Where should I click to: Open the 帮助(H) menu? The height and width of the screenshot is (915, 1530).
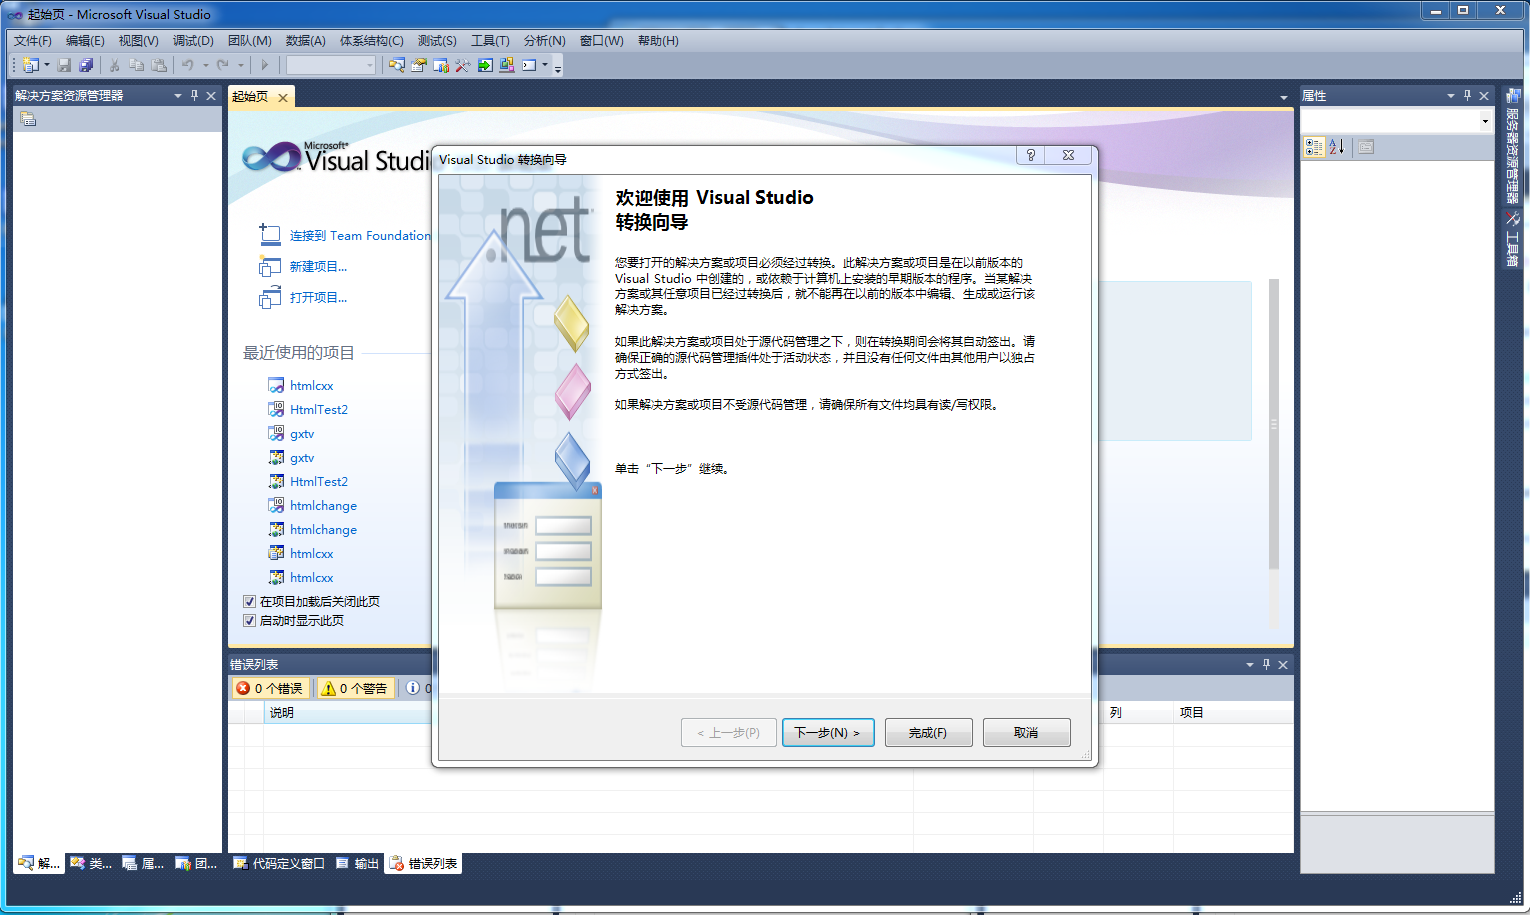tap(658, 40)
